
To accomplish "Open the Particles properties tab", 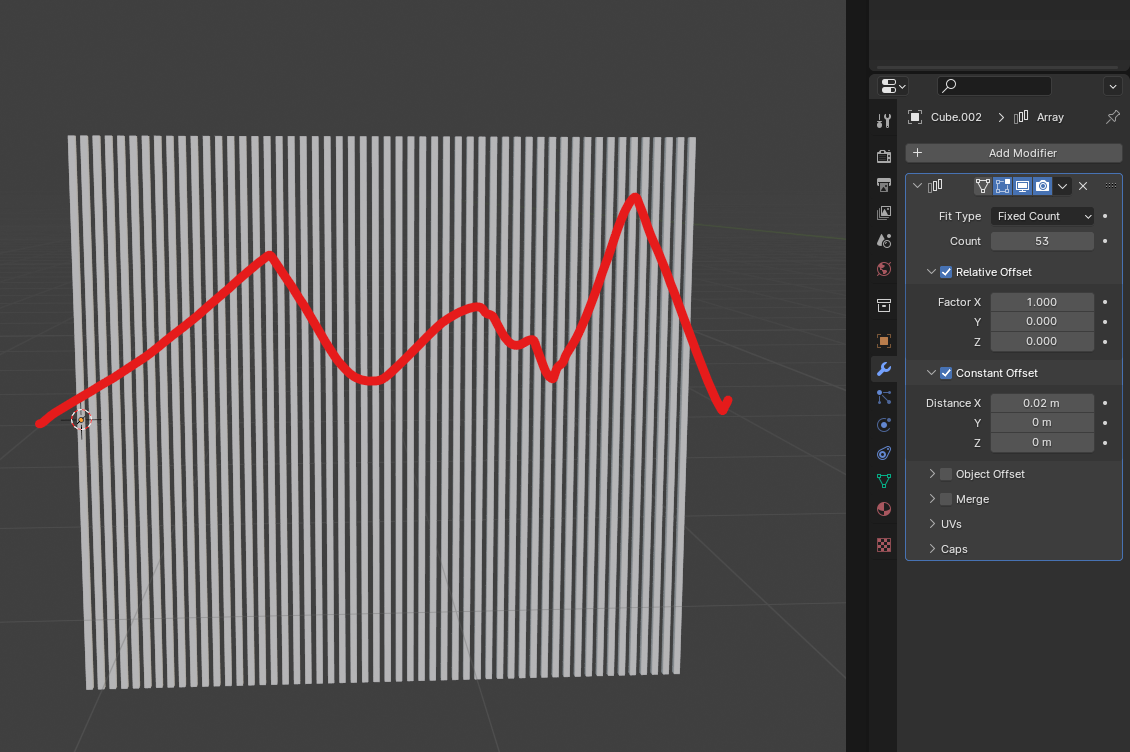I will click(884, 397).
